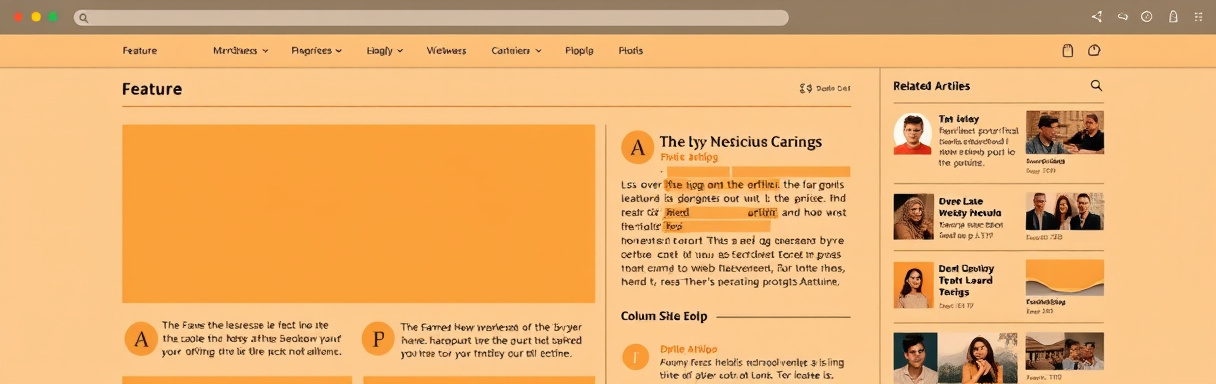This screenshot has height=384, width=1216.
Task: Click the circled A badge below the hero image
Action: point(141,339)
